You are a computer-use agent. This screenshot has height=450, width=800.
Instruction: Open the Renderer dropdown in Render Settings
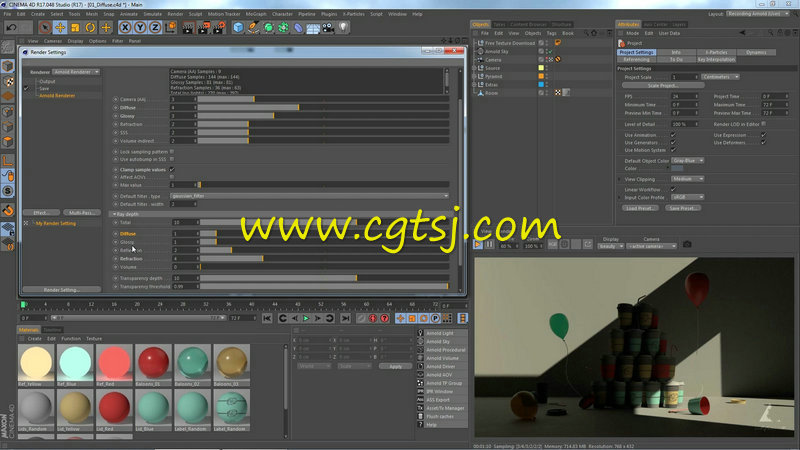pyautogui.click(x=76, y=72)
